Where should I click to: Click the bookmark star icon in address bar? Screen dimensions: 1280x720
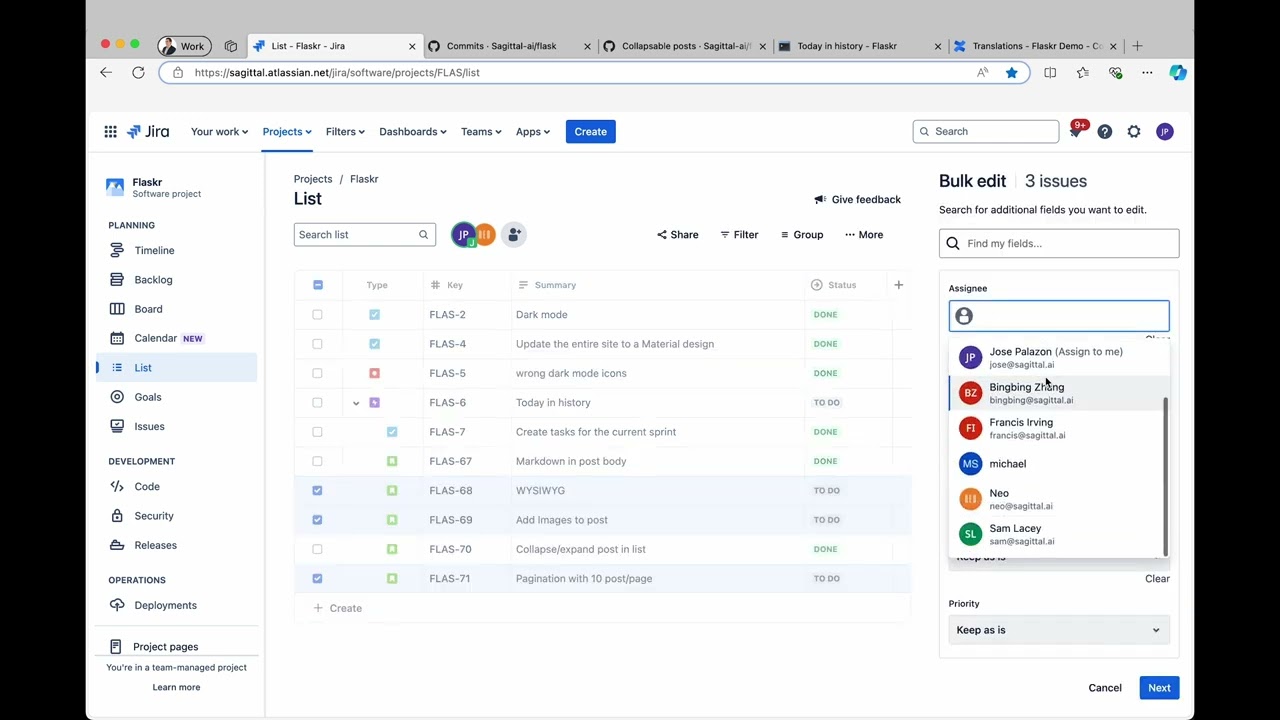coord(1011,72)
